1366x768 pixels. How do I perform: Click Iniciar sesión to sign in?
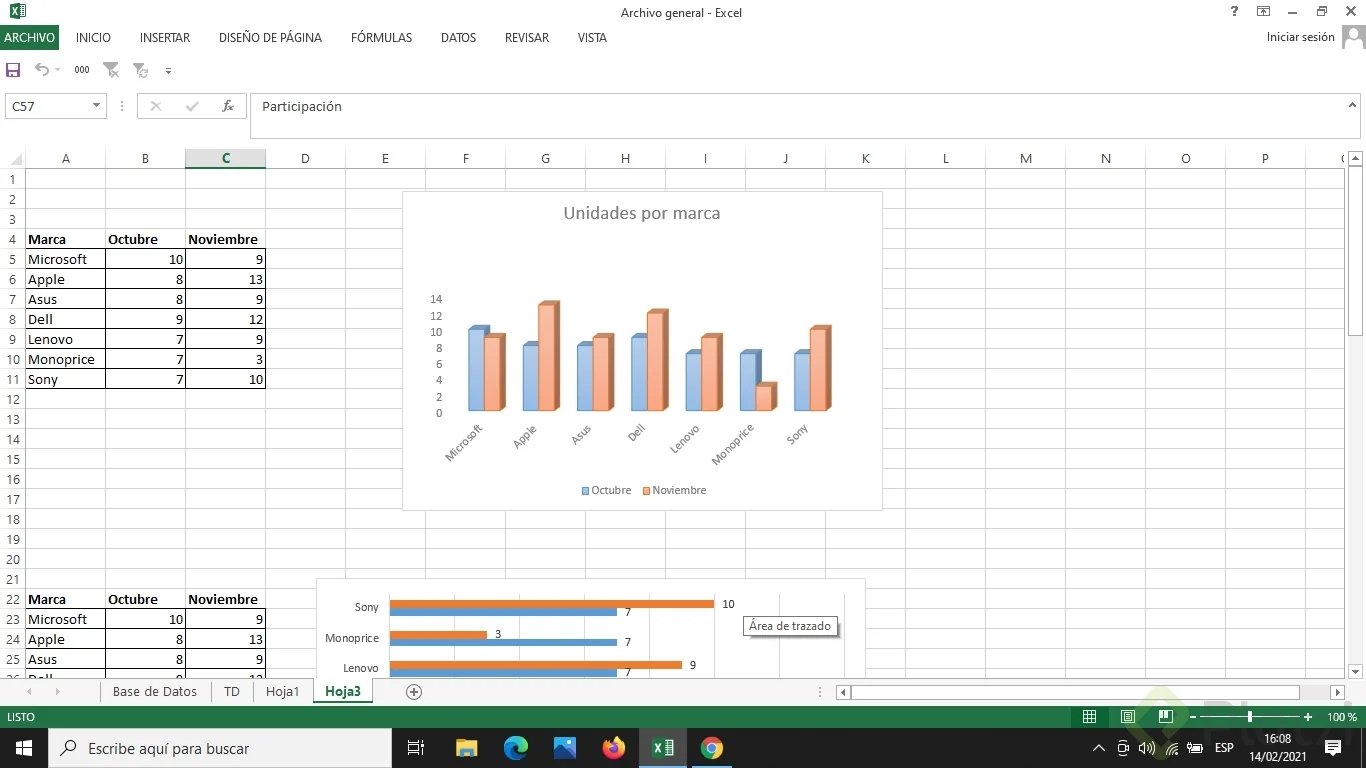point(1300,37)
